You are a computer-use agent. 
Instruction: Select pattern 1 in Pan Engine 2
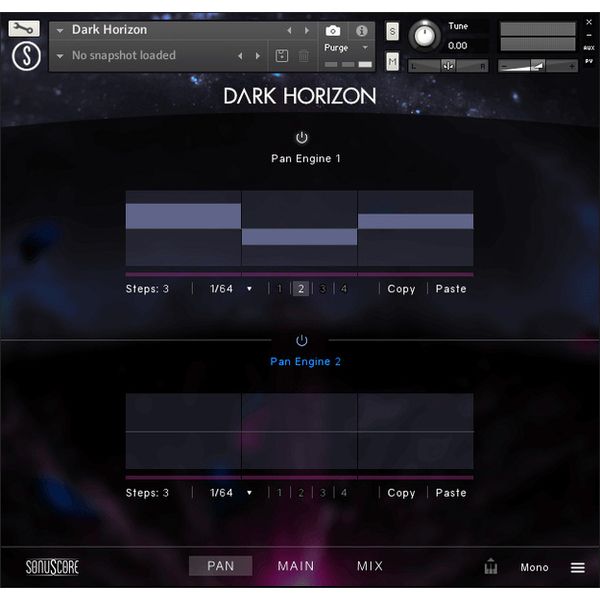click(279, 493)
